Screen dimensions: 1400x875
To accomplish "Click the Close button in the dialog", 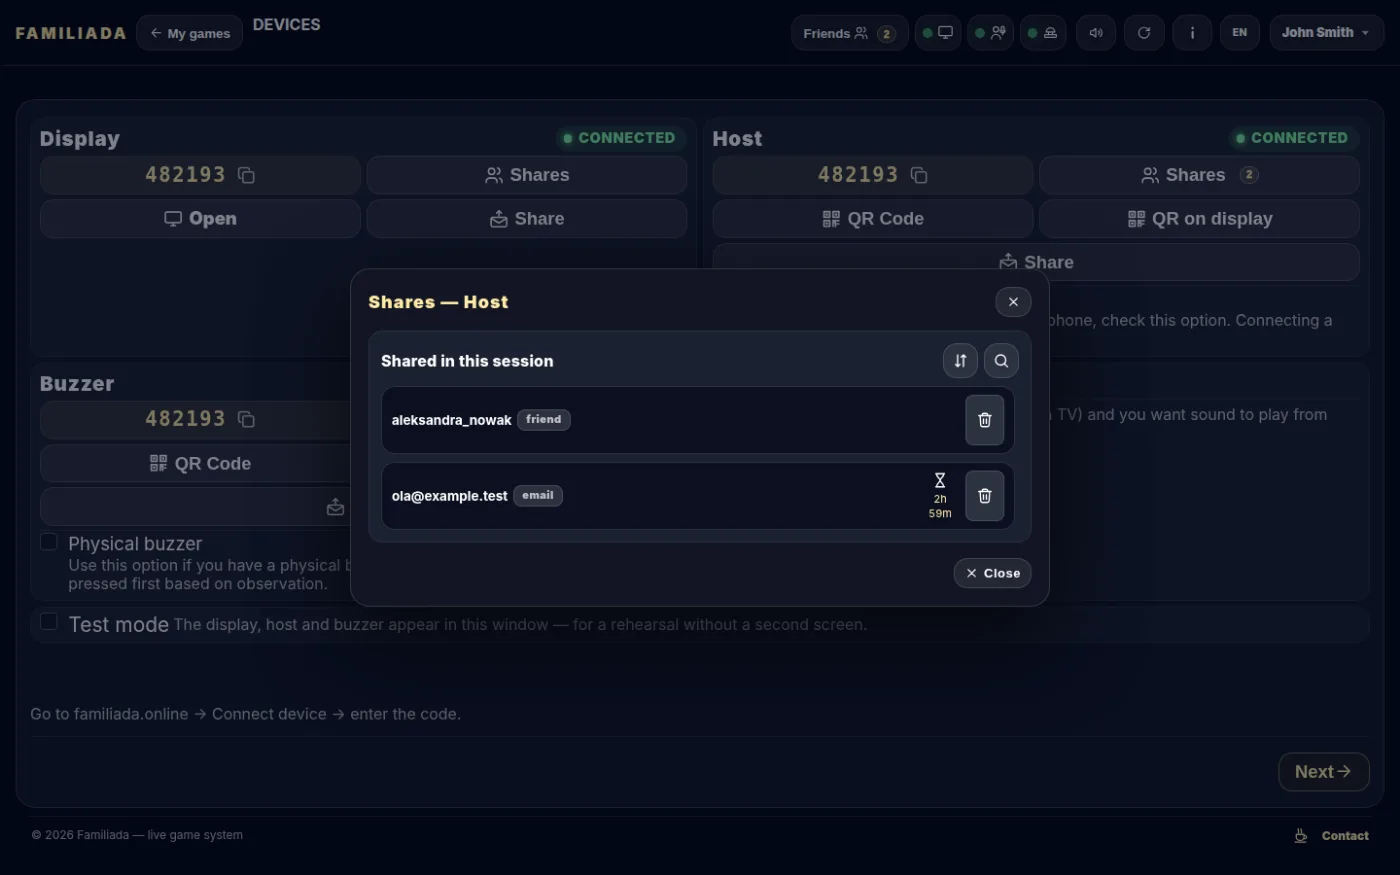I will (992, 573).
